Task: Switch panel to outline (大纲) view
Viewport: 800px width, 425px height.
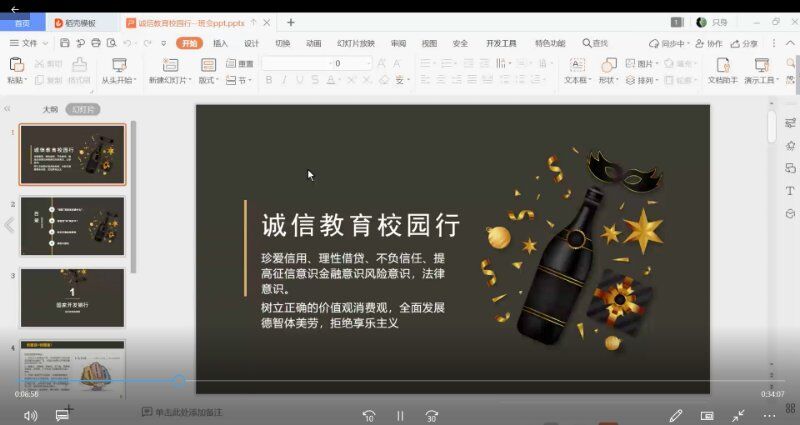Action: point(50,108)
